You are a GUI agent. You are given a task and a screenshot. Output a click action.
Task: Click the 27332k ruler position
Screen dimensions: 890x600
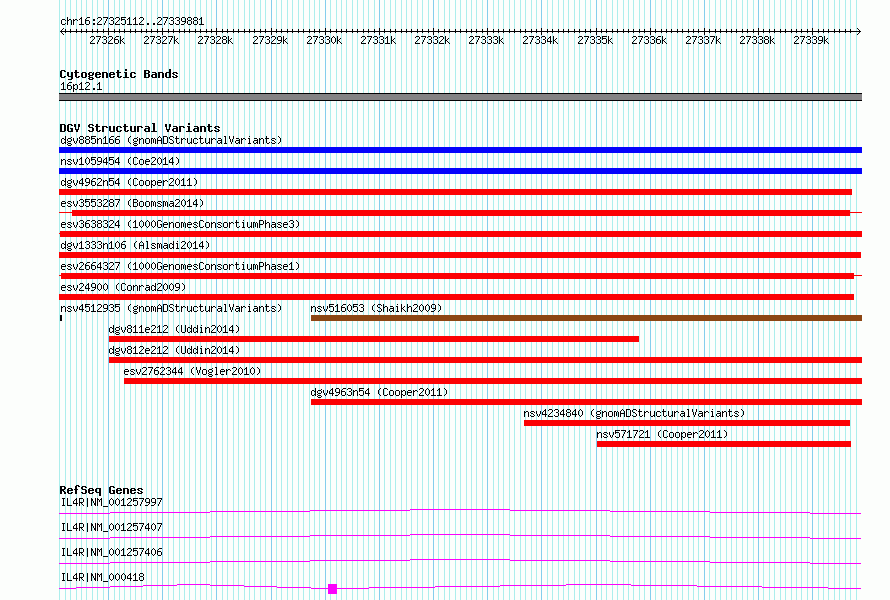[432, 40]
